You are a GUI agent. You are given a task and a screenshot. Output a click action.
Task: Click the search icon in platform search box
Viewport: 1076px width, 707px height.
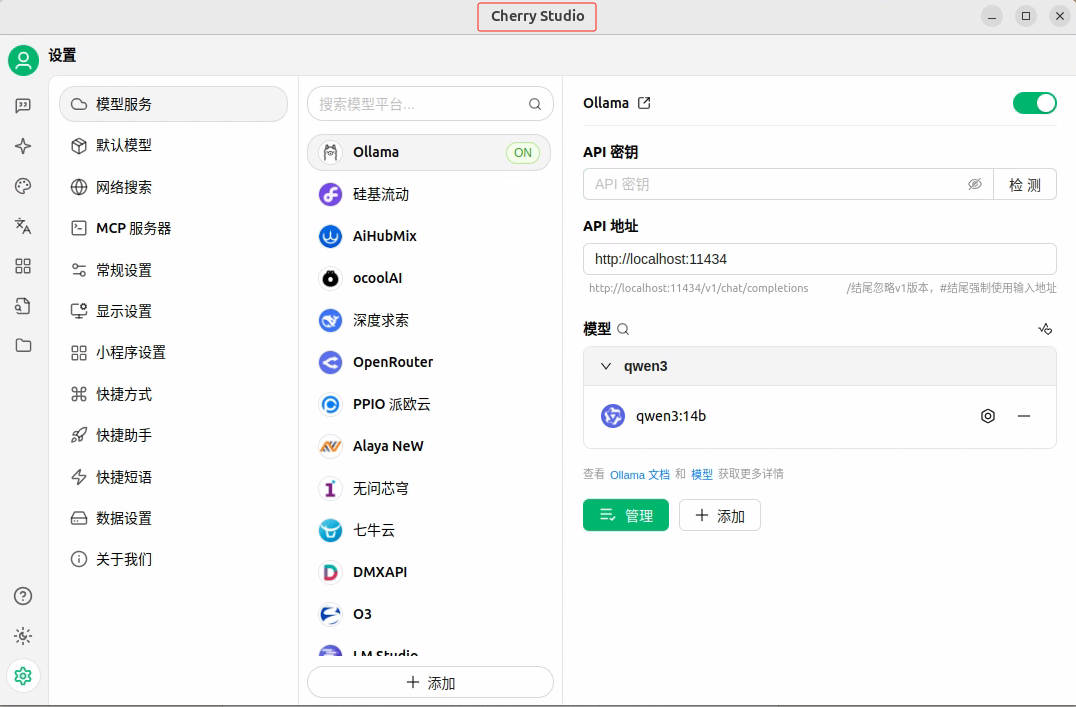[535, 104]
